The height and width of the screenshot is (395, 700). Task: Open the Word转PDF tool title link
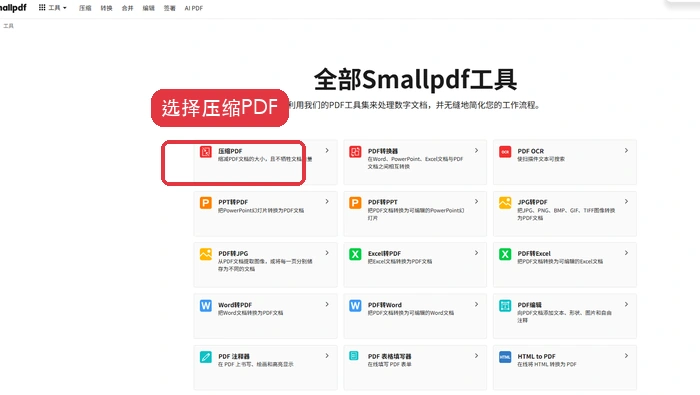(235, 305)
